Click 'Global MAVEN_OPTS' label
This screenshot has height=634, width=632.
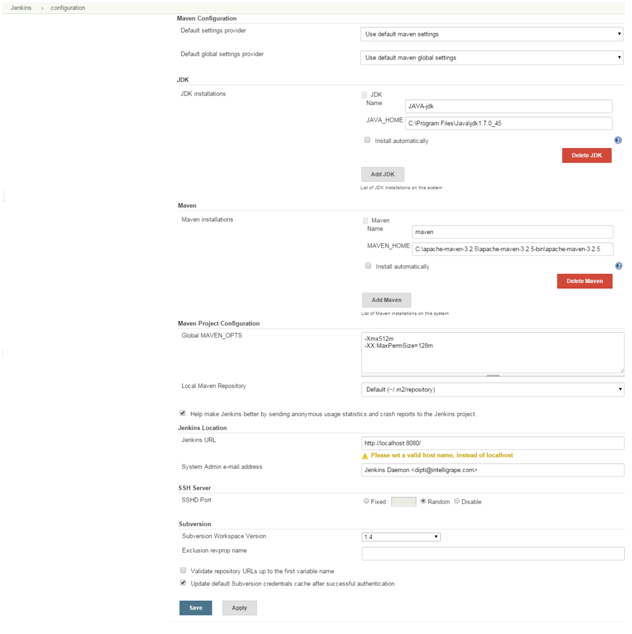211,336
